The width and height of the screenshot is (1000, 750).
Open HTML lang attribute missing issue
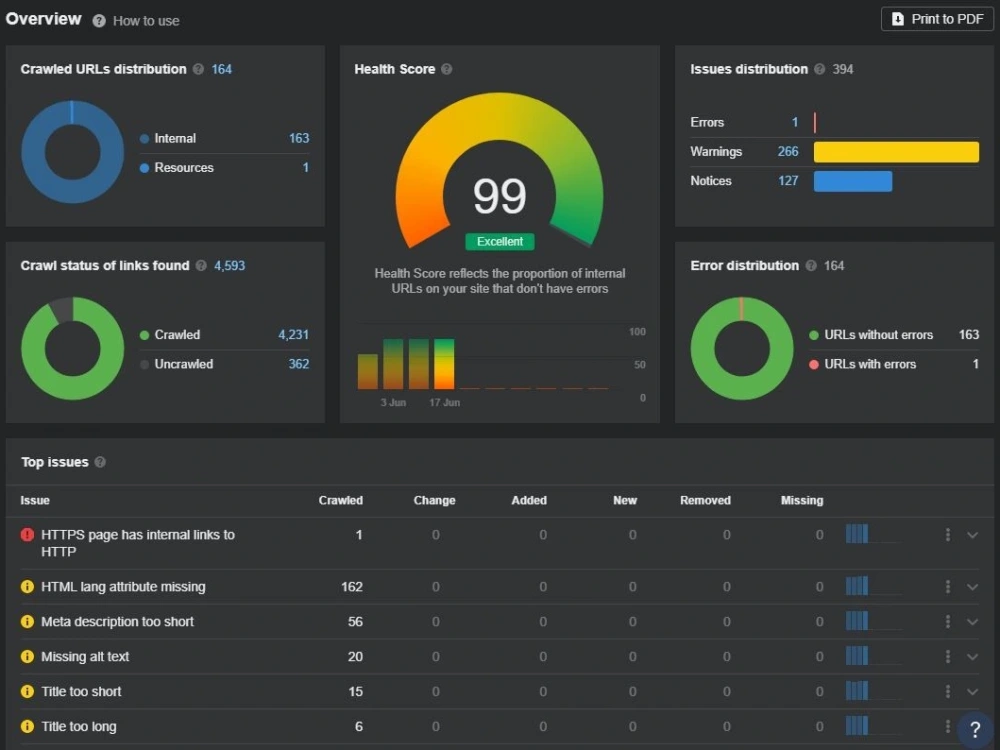point(123,587)
